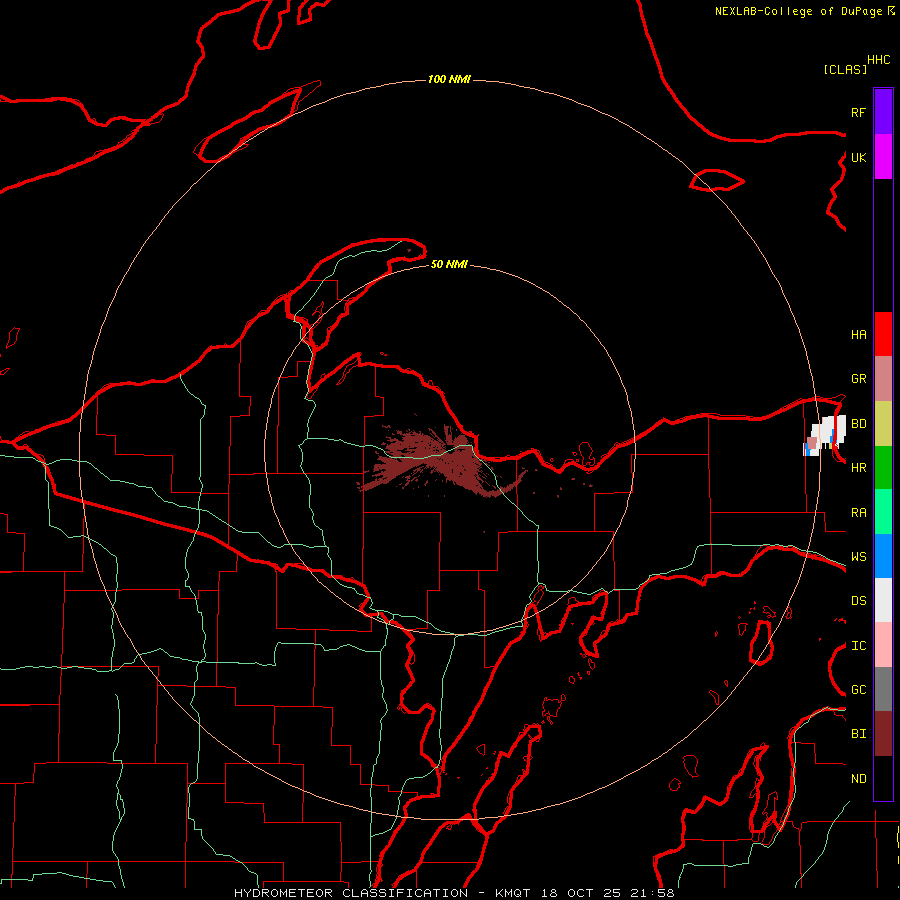Viewport: 900px width, 900px height.
Task: Click the RA legend label
Action: [859, 513]
